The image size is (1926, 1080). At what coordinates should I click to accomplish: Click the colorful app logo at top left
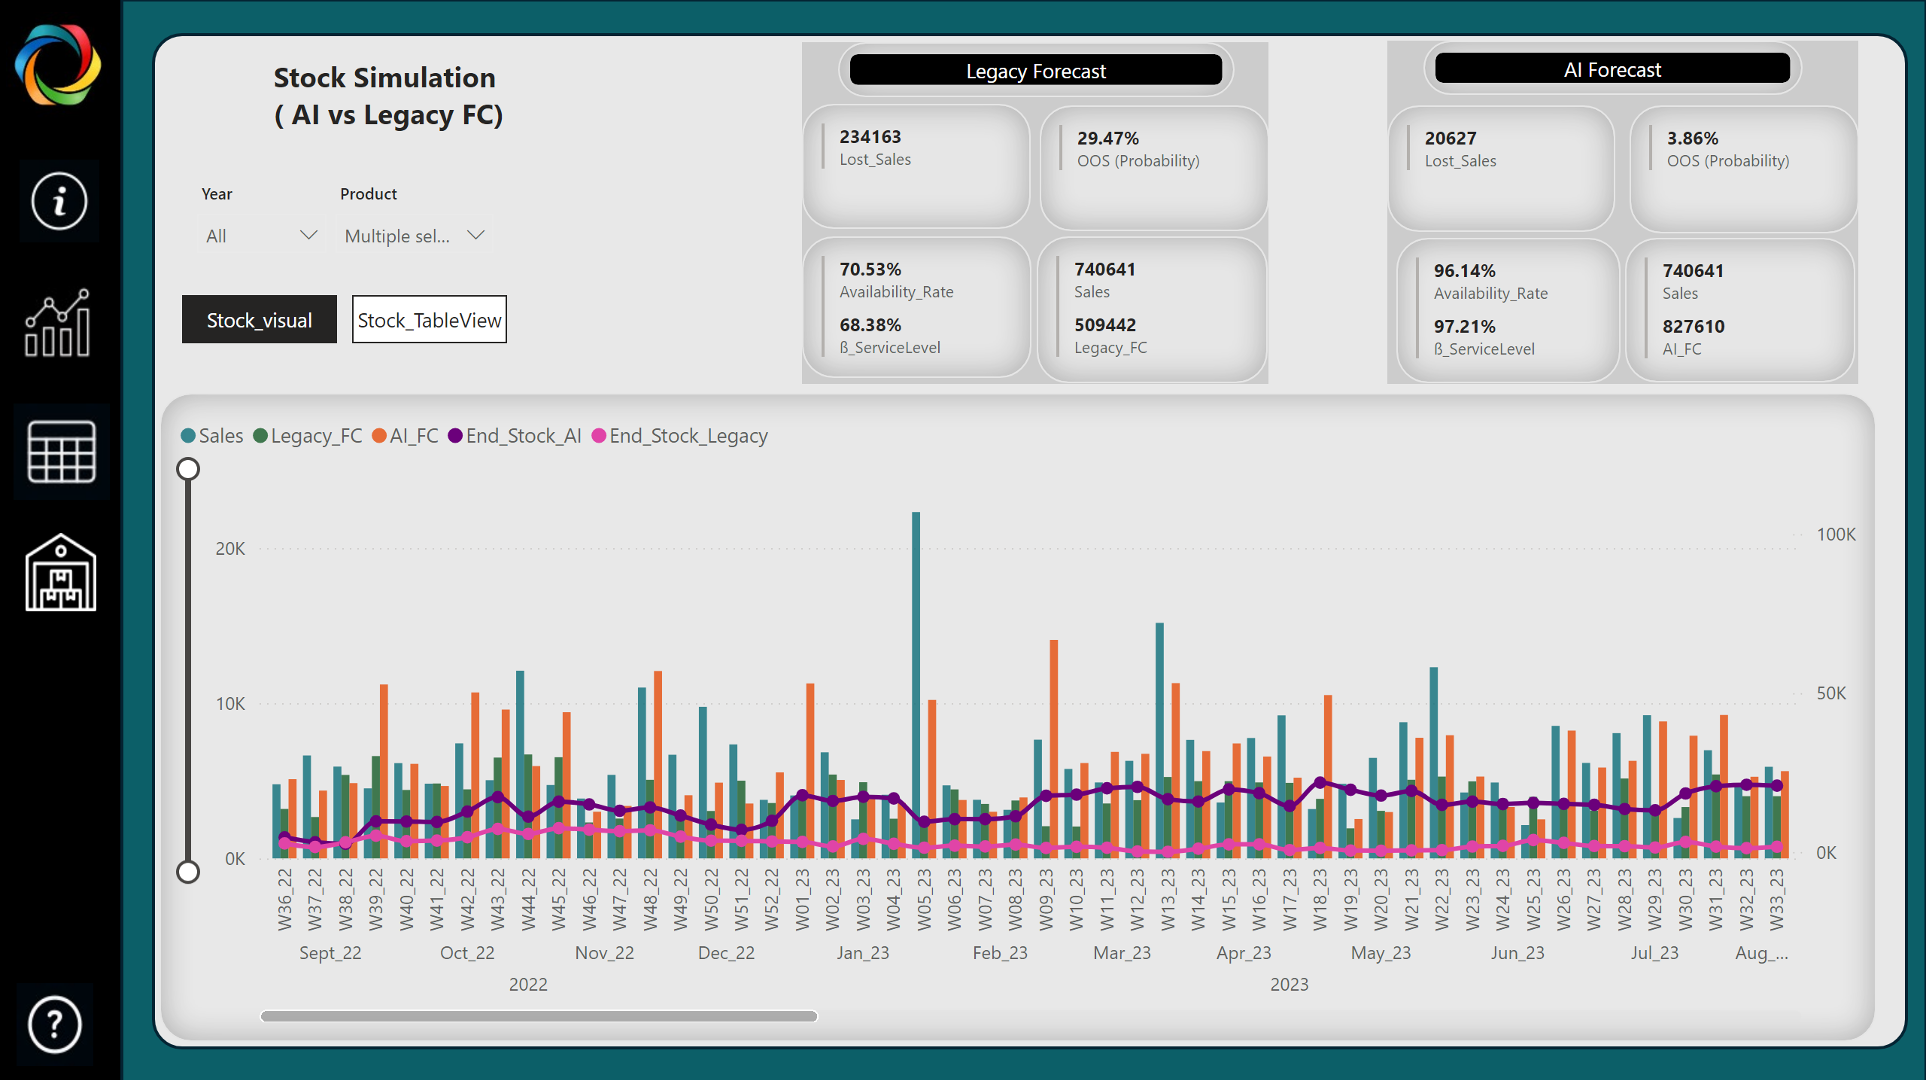(x=56, y=64)
